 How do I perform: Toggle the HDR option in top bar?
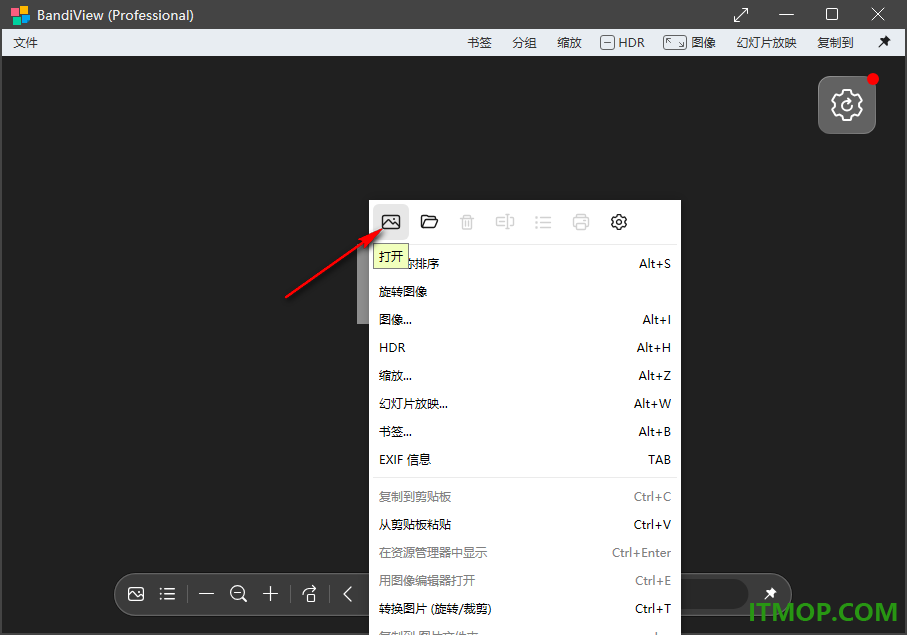(x=622, y=43)
